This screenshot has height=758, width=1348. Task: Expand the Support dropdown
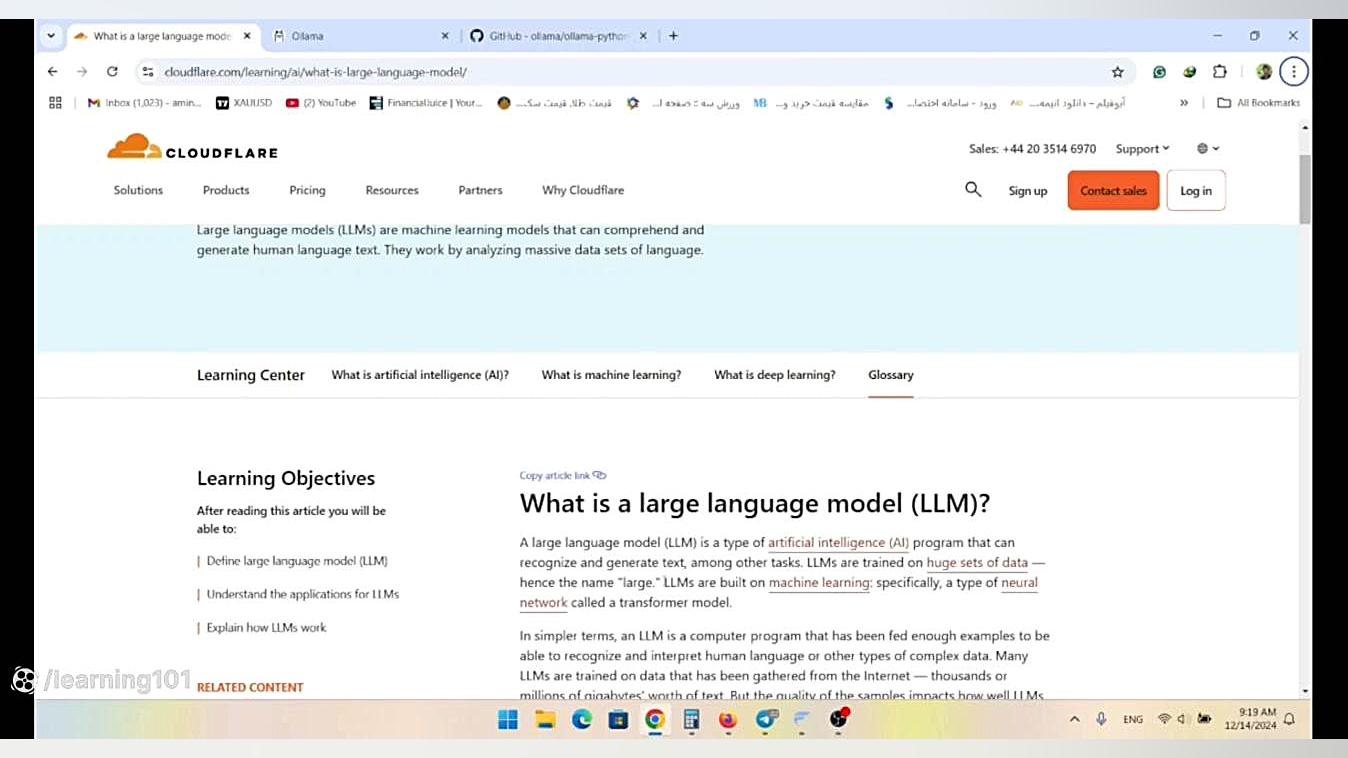pos(1143,148)
